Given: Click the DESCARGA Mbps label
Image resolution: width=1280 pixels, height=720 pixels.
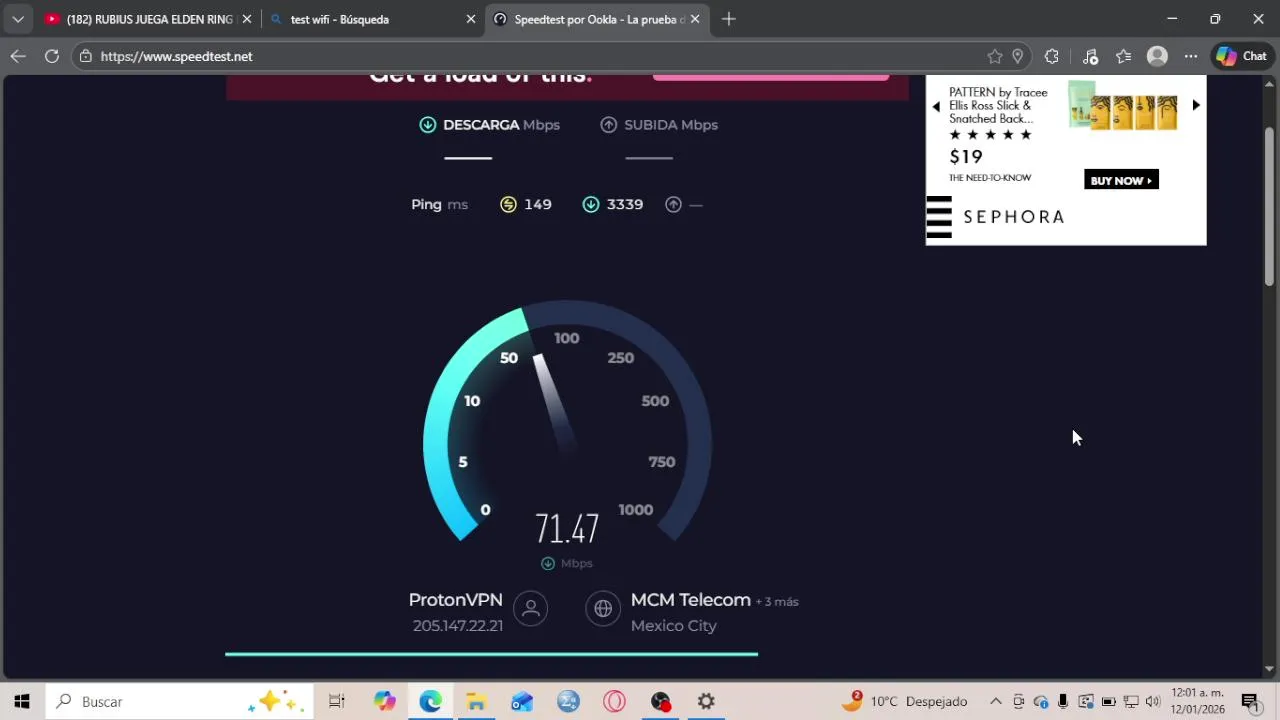Looking at the screenshot, I should click(501, 125).
